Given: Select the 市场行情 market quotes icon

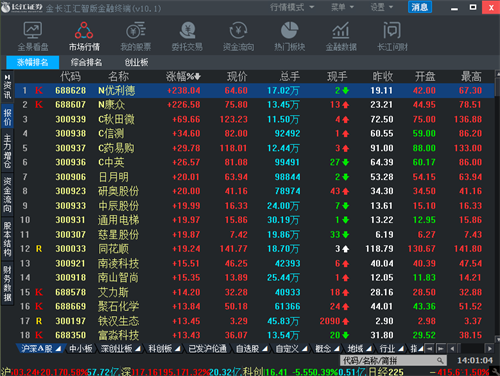Looking at the screenshot, I should (x=84, y=36).
